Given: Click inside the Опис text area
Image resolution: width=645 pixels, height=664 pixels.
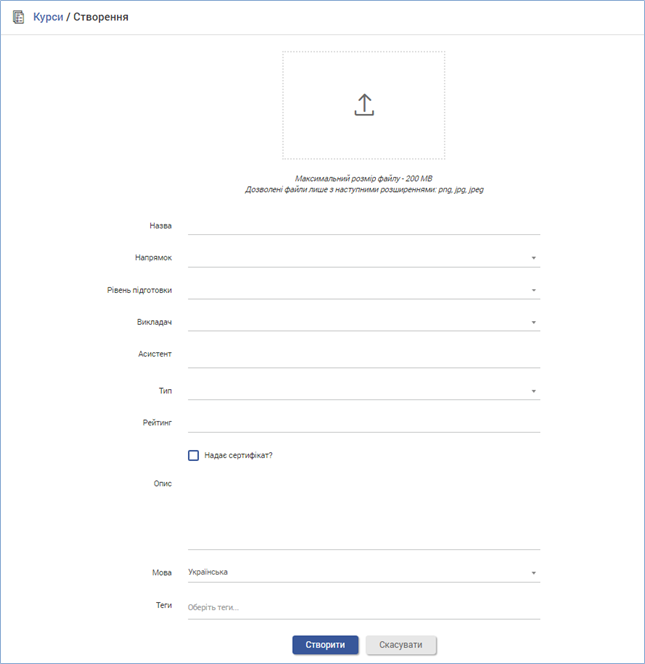Looking at the screenshot, I should 363,510.
